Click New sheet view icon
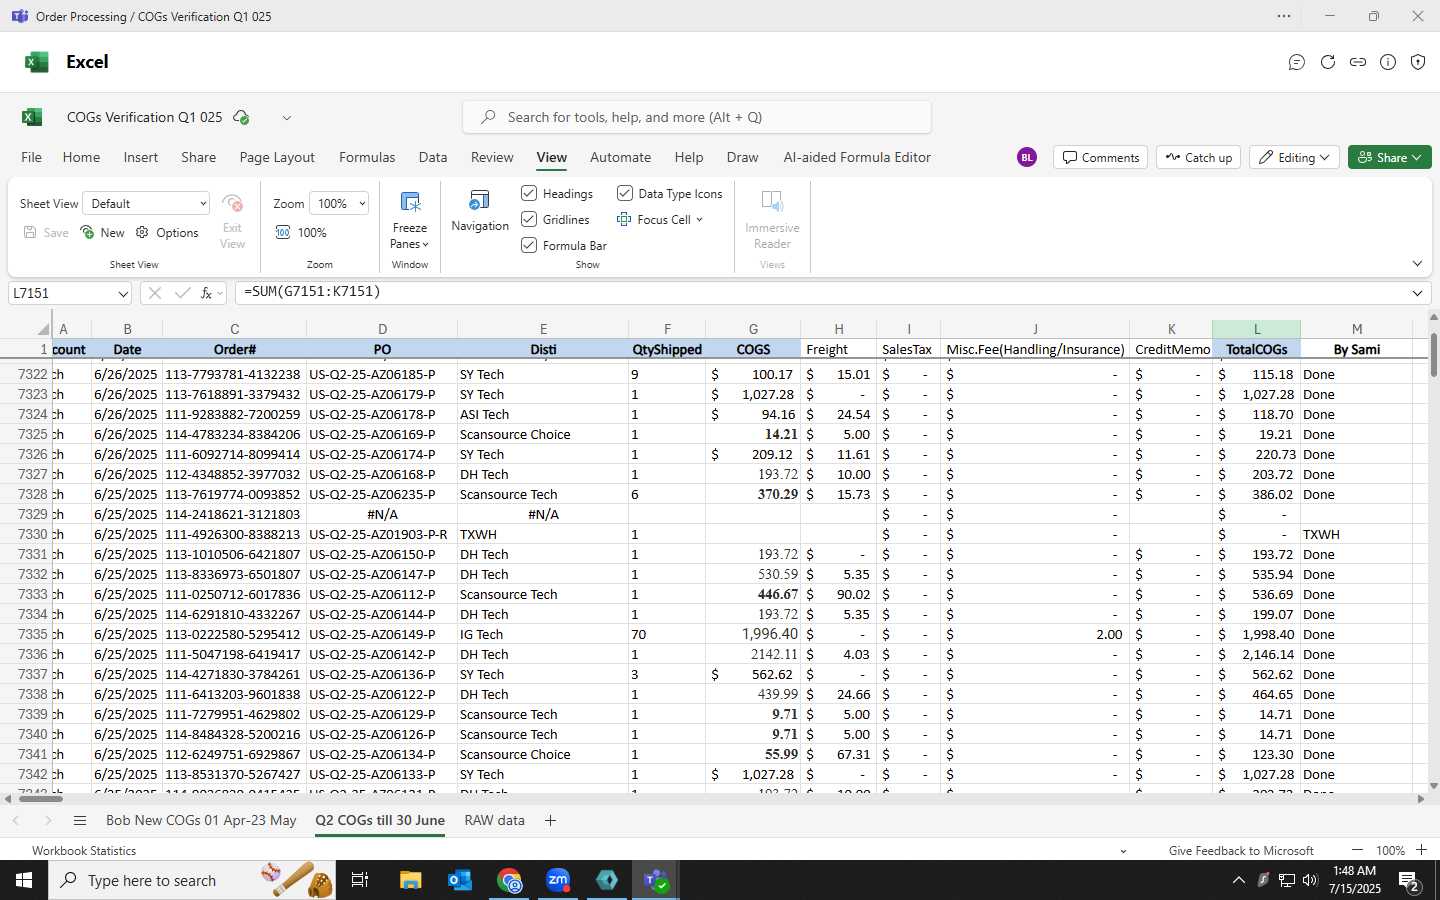1440x900 pixels. click(102, 232)
